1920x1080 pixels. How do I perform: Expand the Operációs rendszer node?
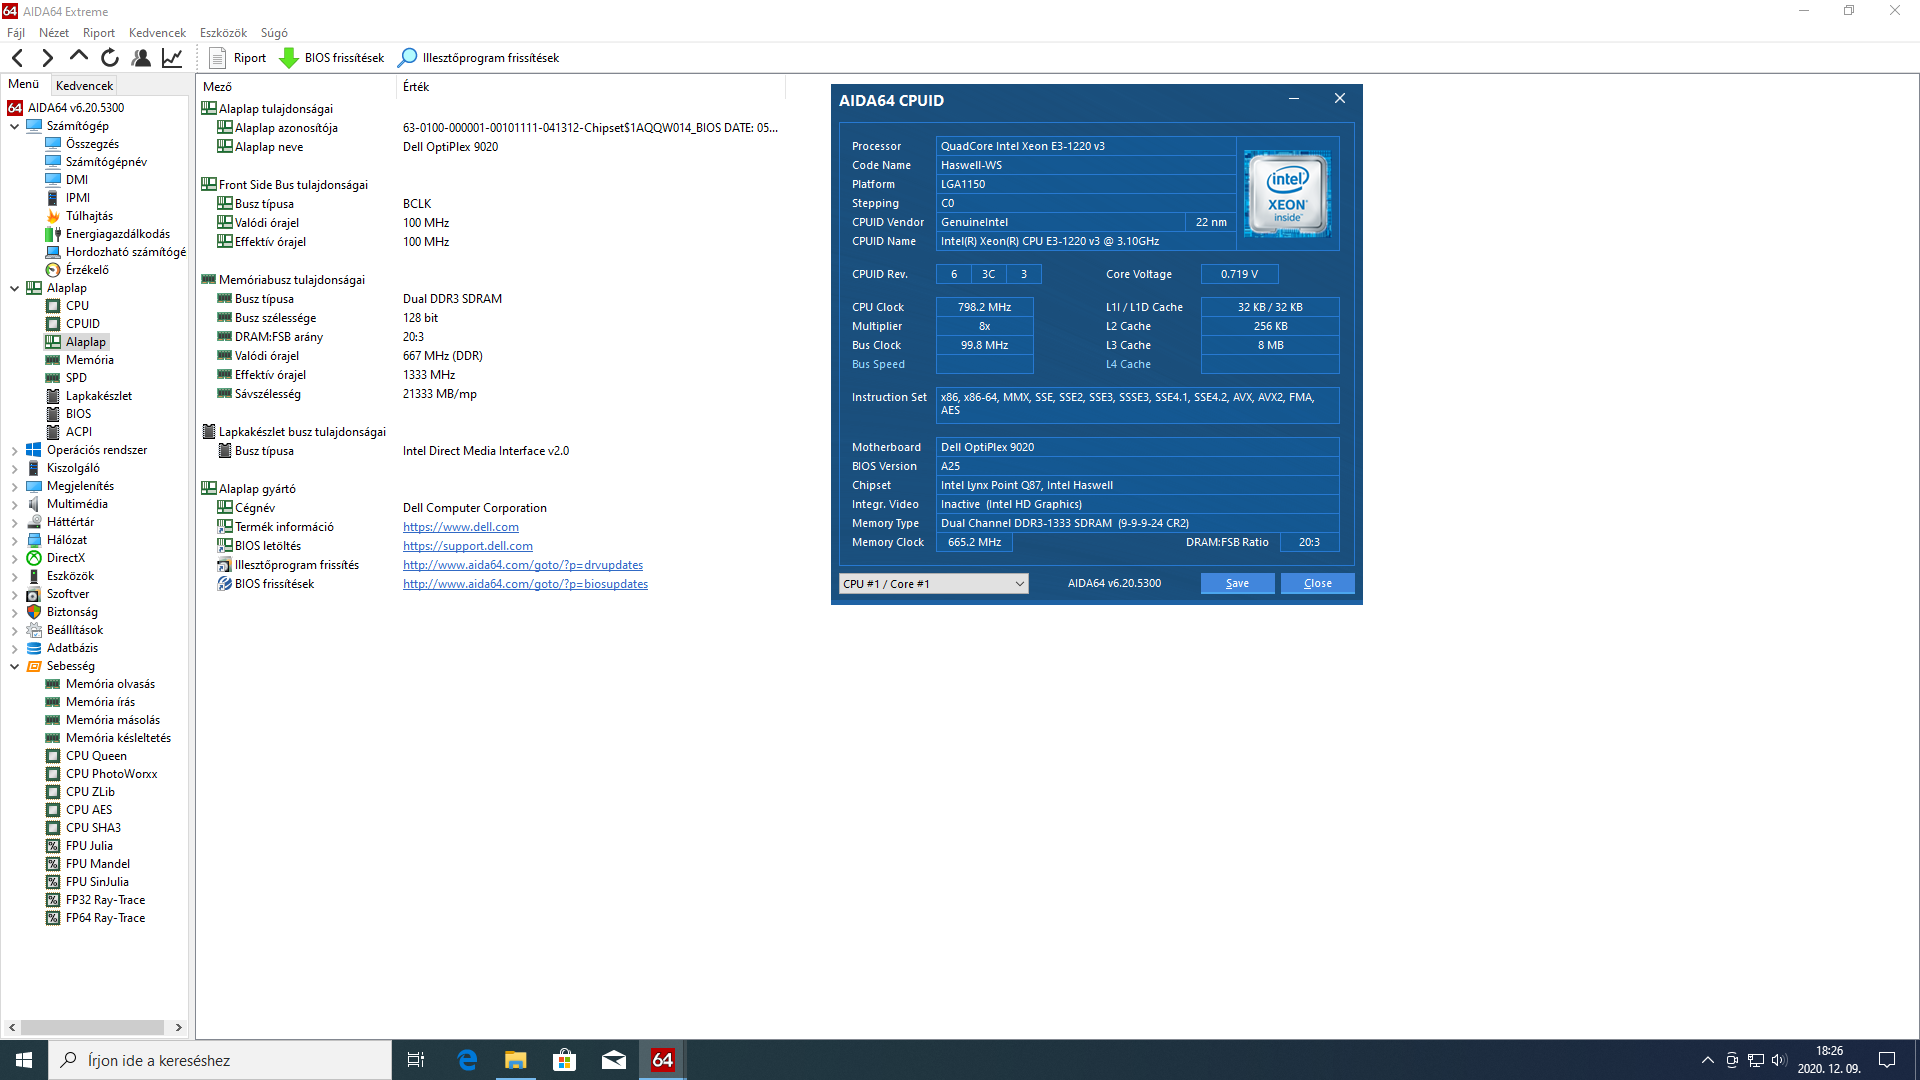click(14, 450)
